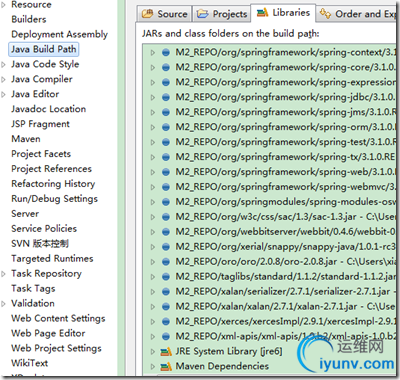Open the SVN 版本控制 page
The width and height of the screenshot is (400, 380).
(x=40, y=244)
